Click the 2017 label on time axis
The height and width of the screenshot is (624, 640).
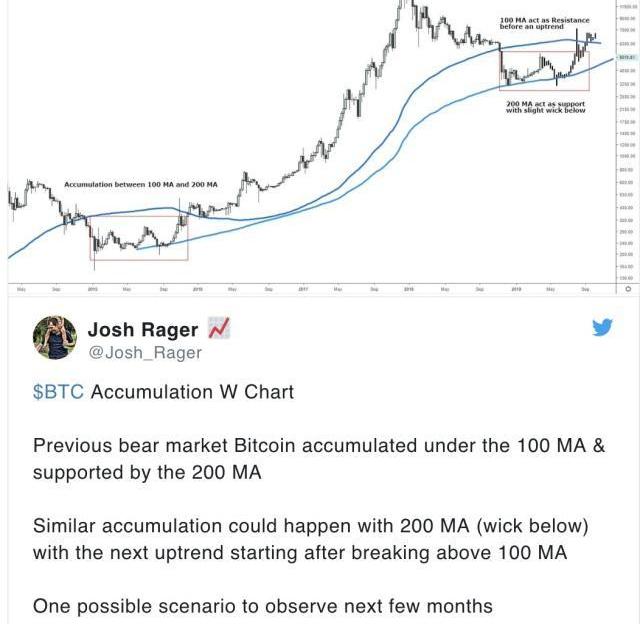pos(303,289)
